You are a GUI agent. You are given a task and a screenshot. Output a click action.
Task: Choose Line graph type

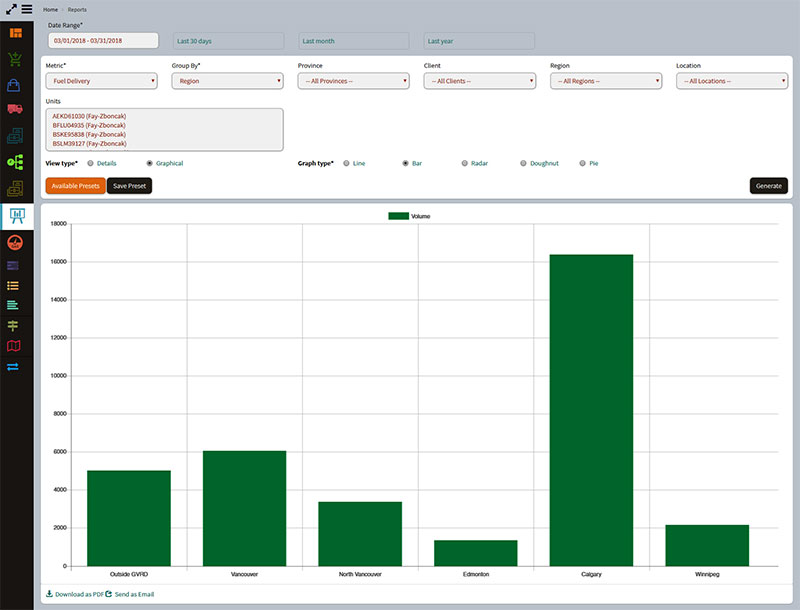[x=346, y=163]
